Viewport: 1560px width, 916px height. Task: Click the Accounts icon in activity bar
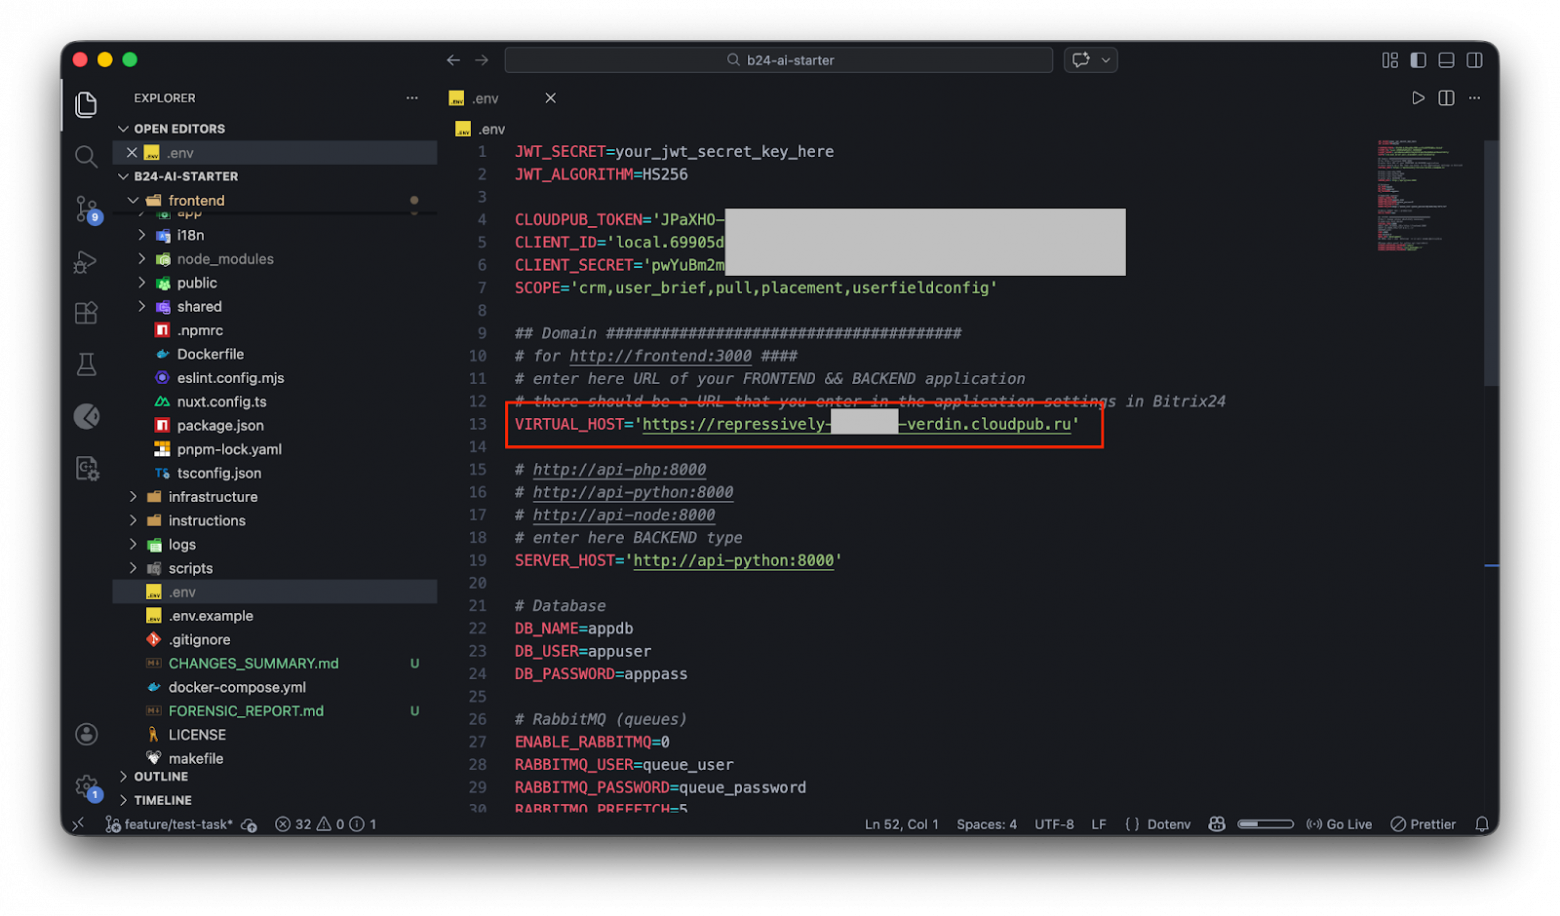click(86, 735)
